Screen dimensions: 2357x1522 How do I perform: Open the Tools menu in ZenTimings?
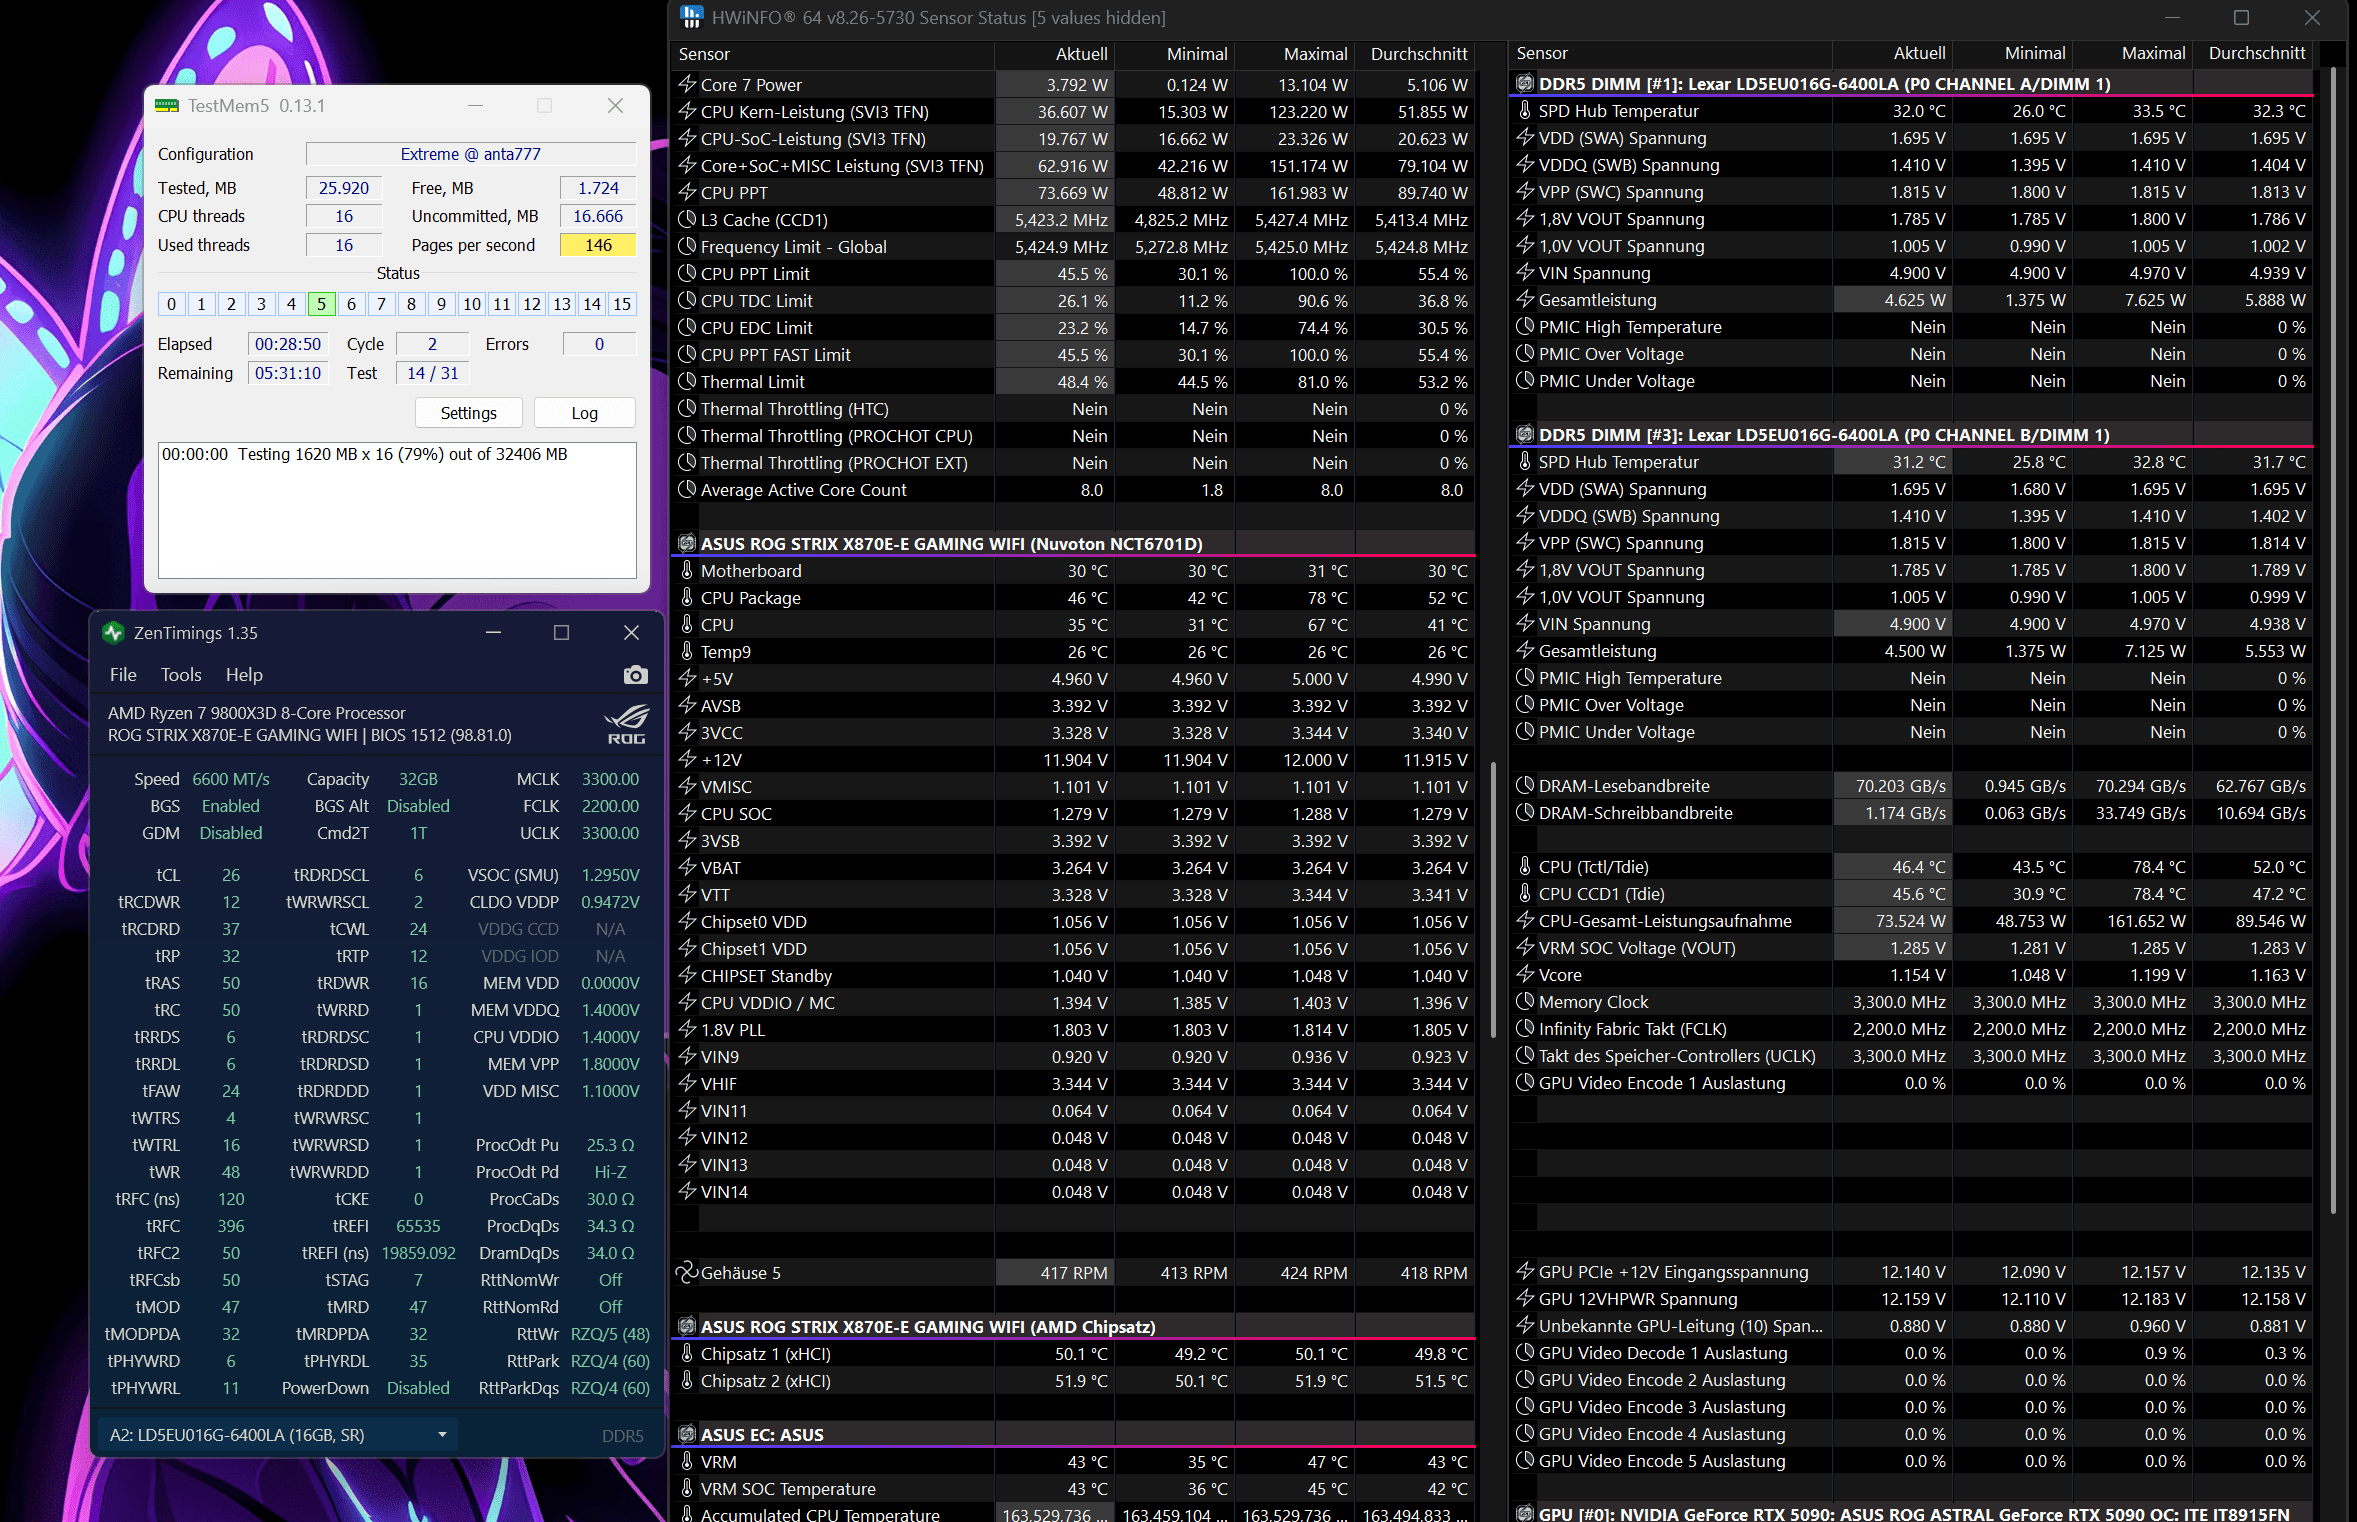coord(181,675)
